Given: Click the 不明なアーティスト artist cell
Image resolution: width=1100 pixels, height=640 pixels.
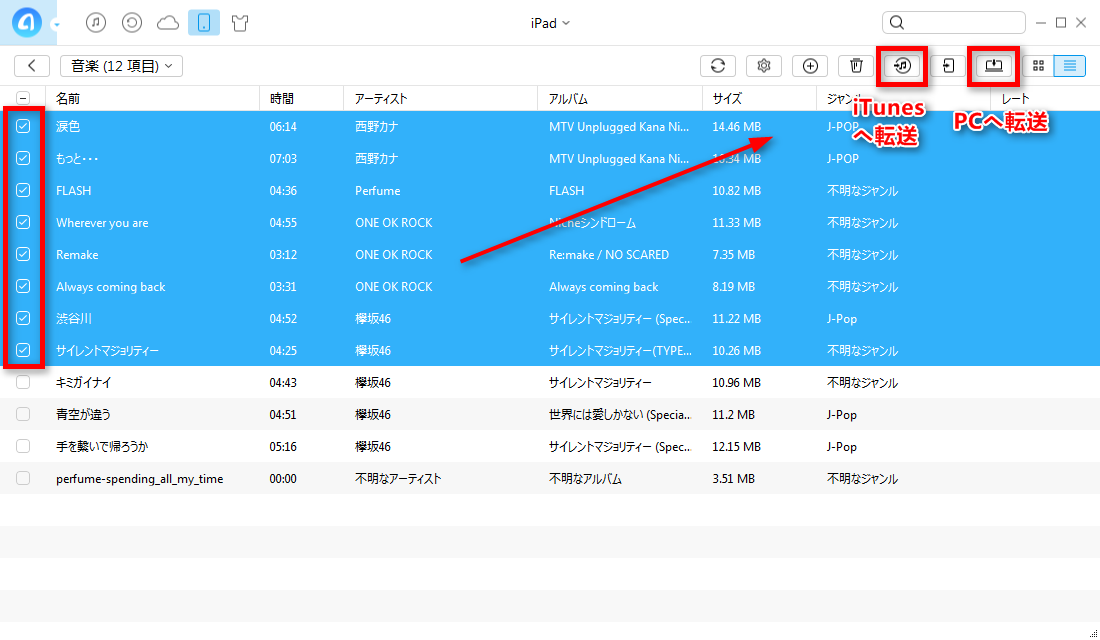Looking at the screenshot, I should pyautogui.click(x=398, y=479).
